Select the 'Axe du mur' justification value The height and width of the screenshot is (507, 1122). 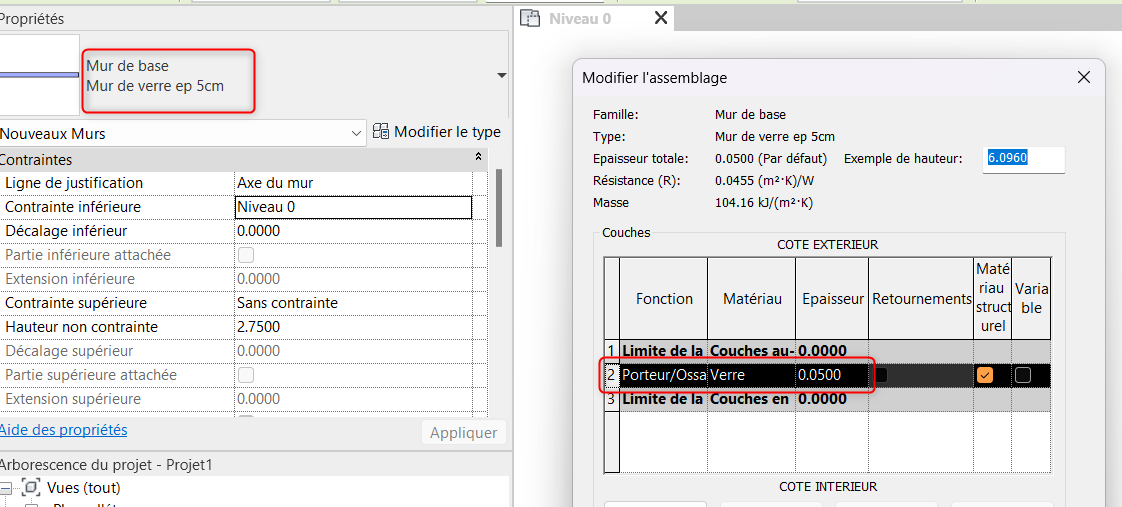(353, 183)
